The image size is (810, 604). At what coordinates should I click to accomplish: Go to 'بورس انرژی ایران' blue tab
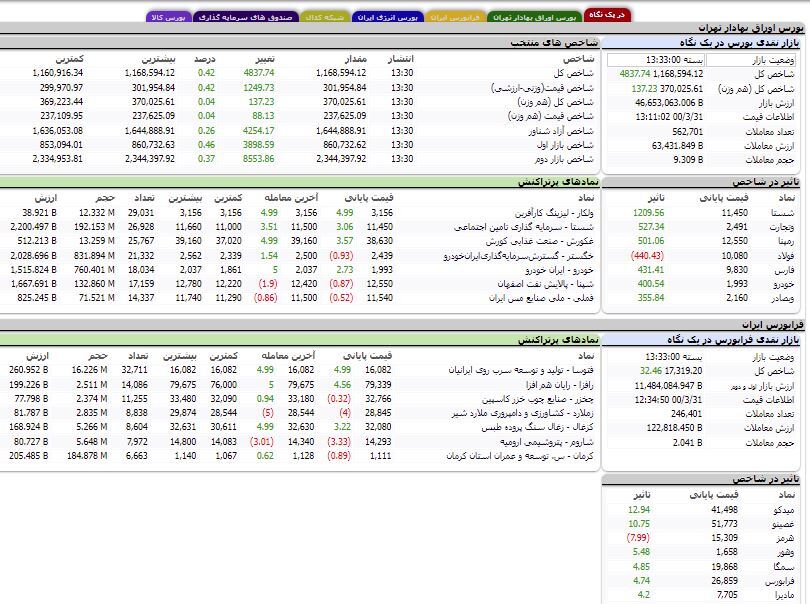387,17
